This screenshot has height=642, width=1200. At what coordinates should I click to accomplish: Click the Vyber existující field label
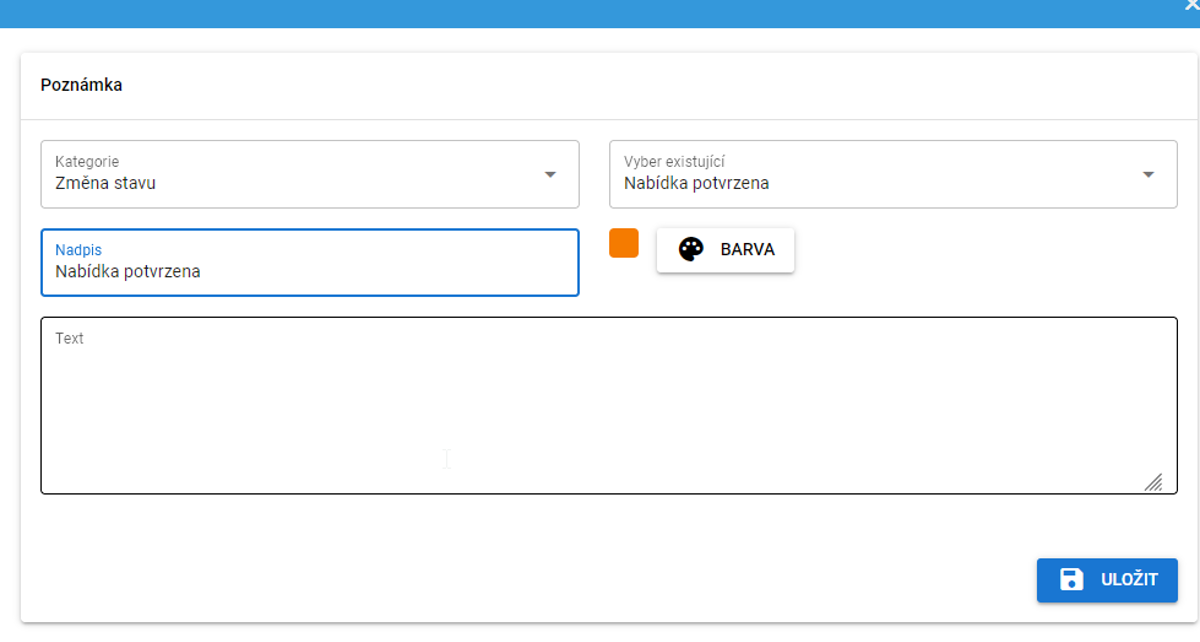tap(674, 161)
